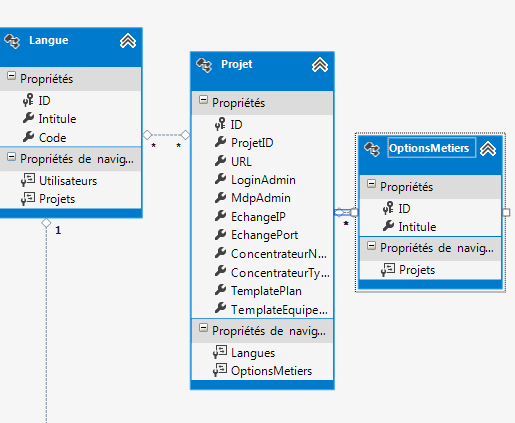Click the right-side resize handle of OptionsMetiers

click(x=506, y=212)
